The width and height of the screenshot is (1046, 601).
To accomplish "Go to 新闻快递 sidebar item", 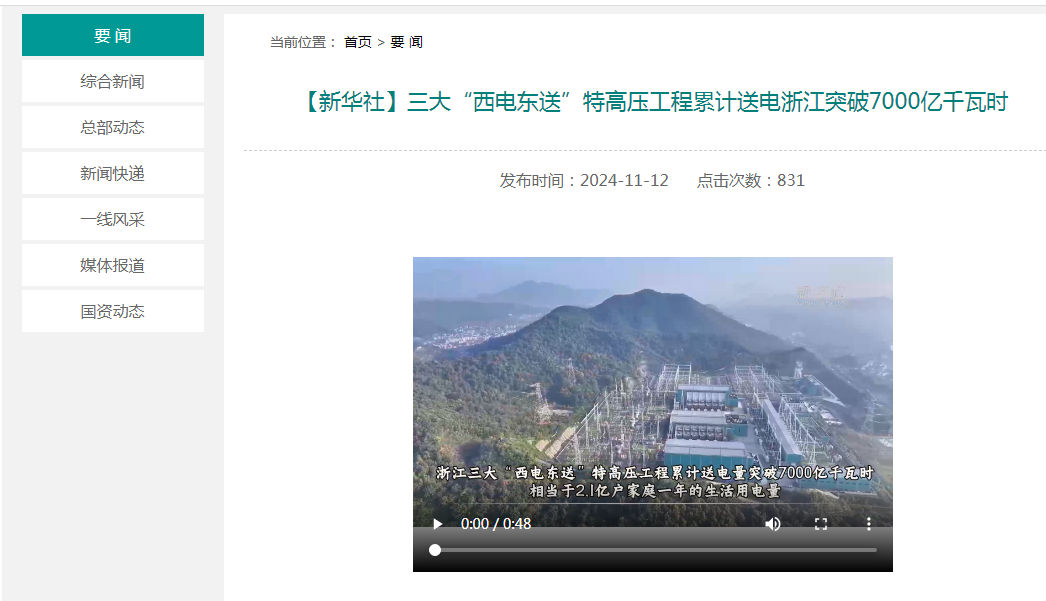I will (113, 173).
